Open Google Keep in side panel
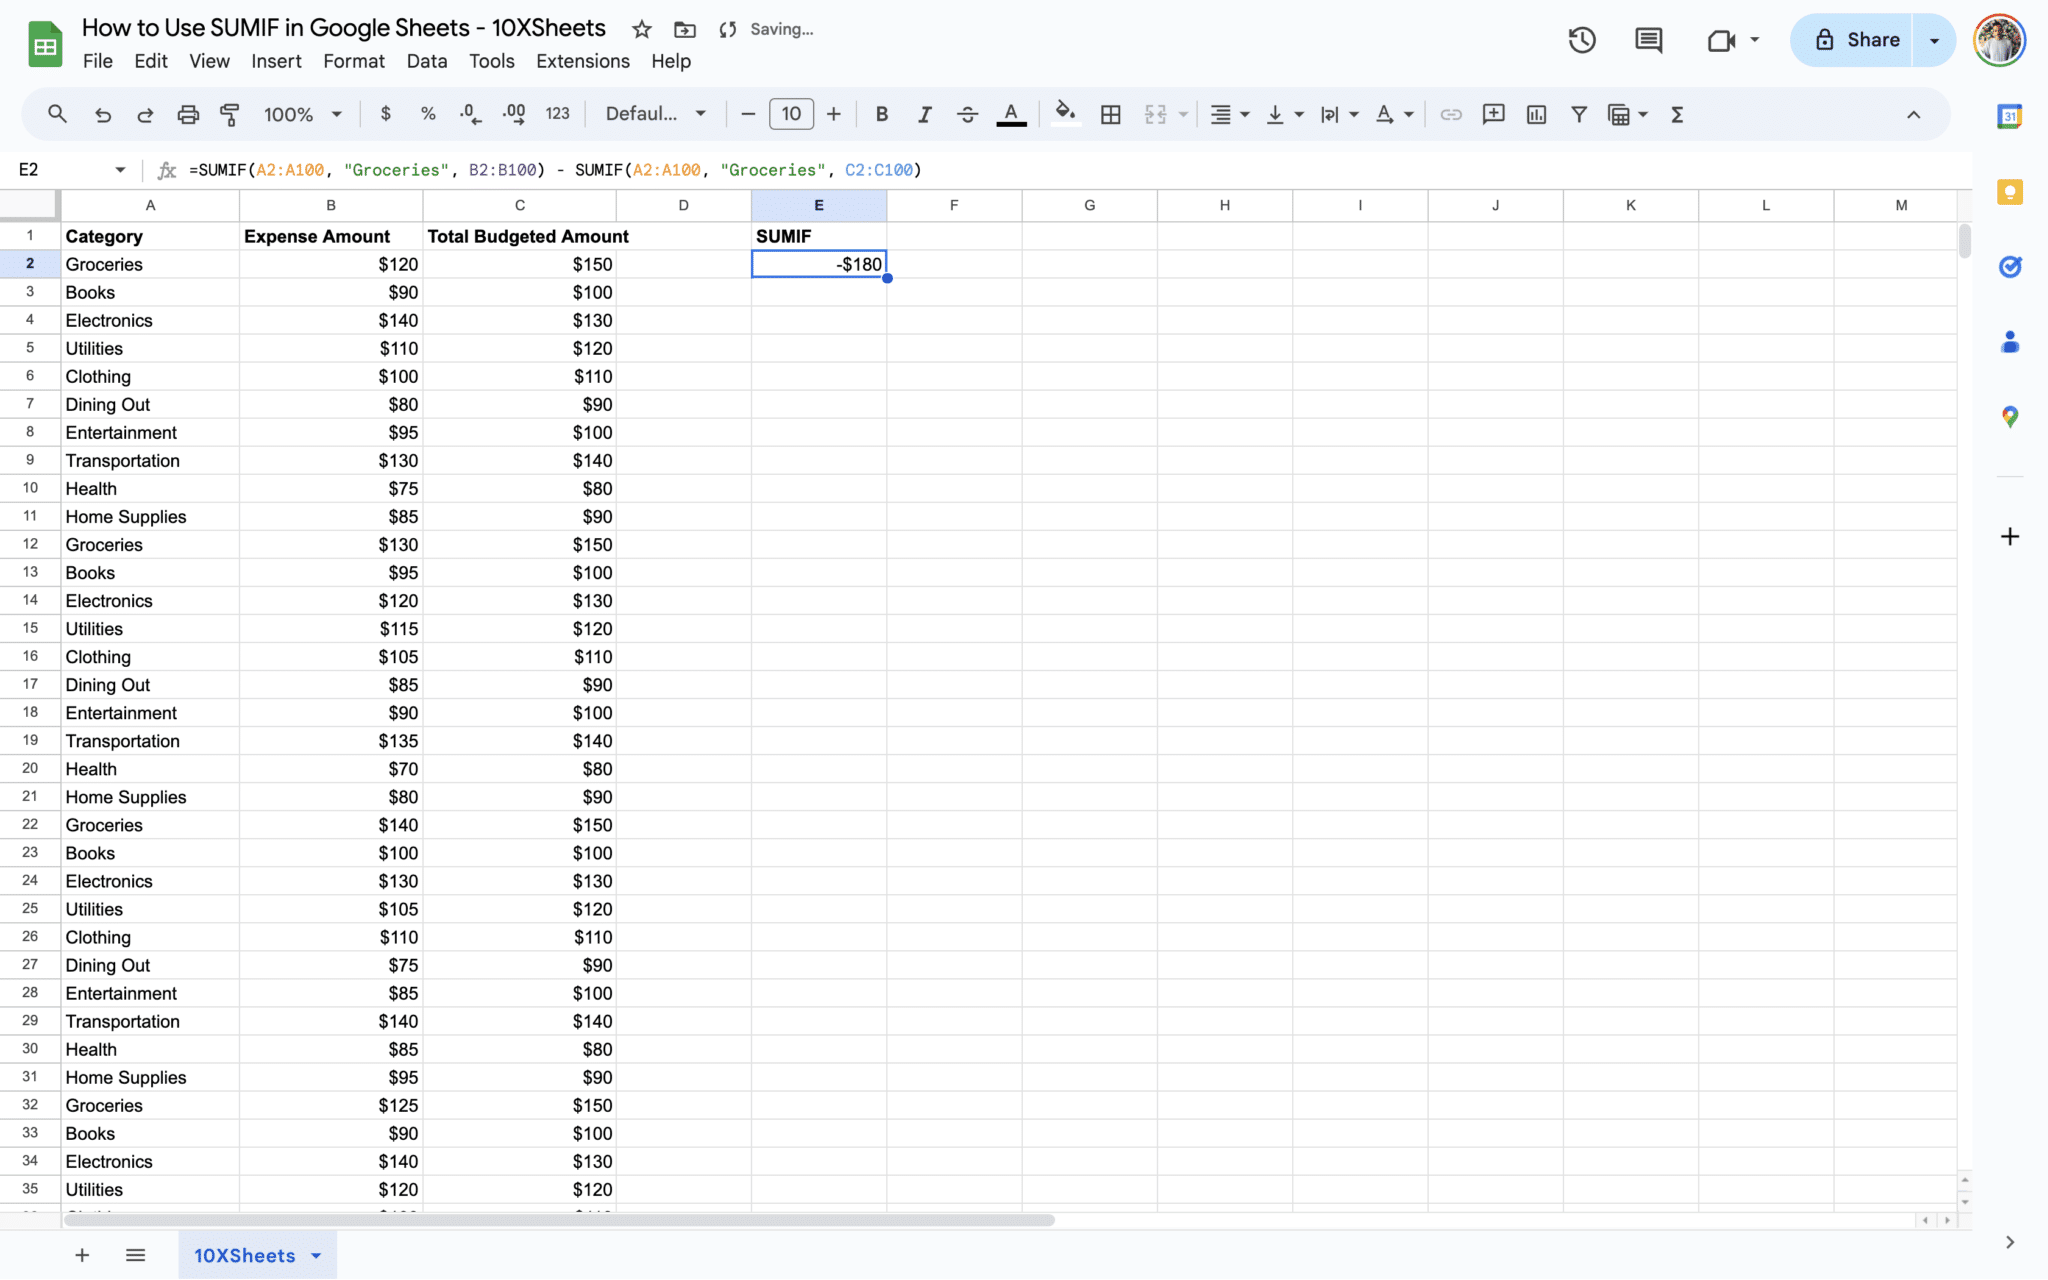This screenshot has height=1280, width=2048. [2009, 192]
